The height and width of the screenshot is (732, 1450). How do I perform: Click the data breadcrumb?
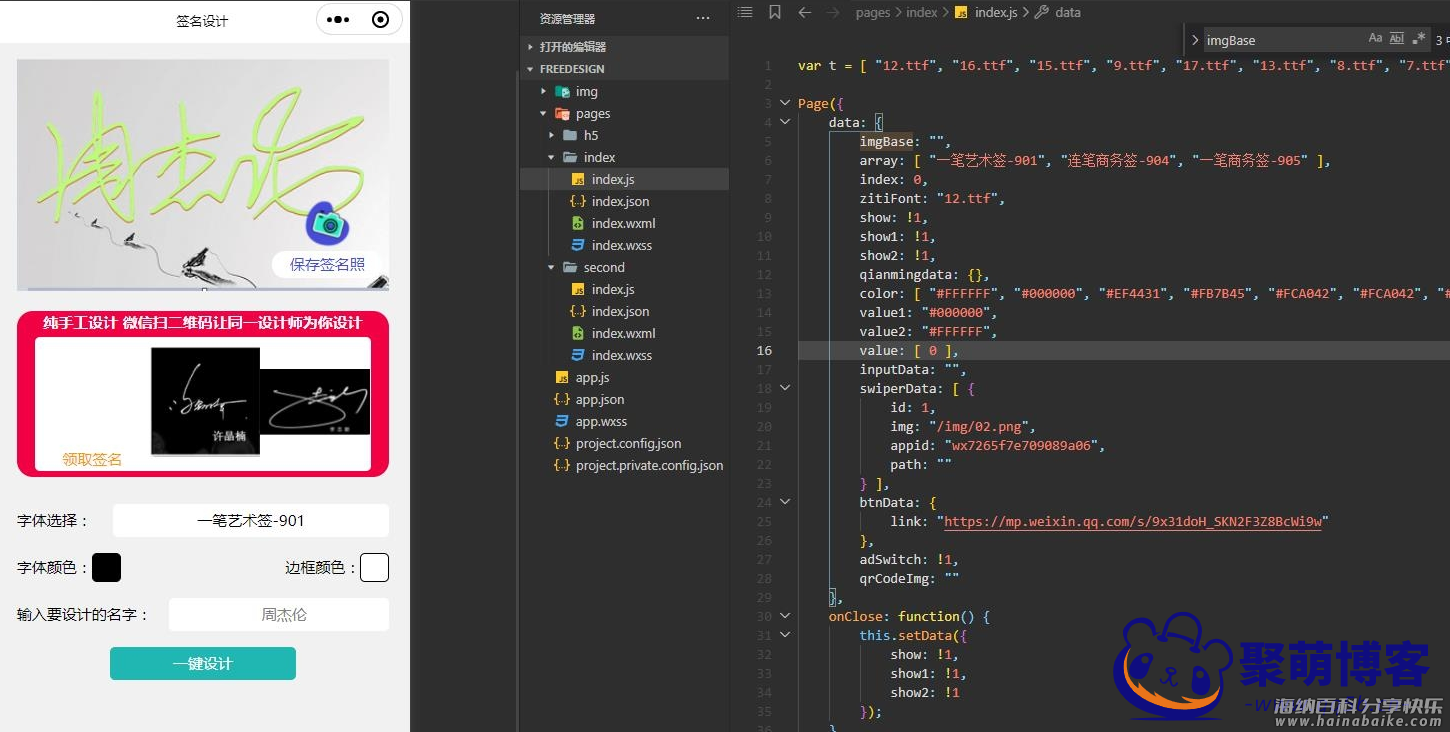(x=1068, y=12)
